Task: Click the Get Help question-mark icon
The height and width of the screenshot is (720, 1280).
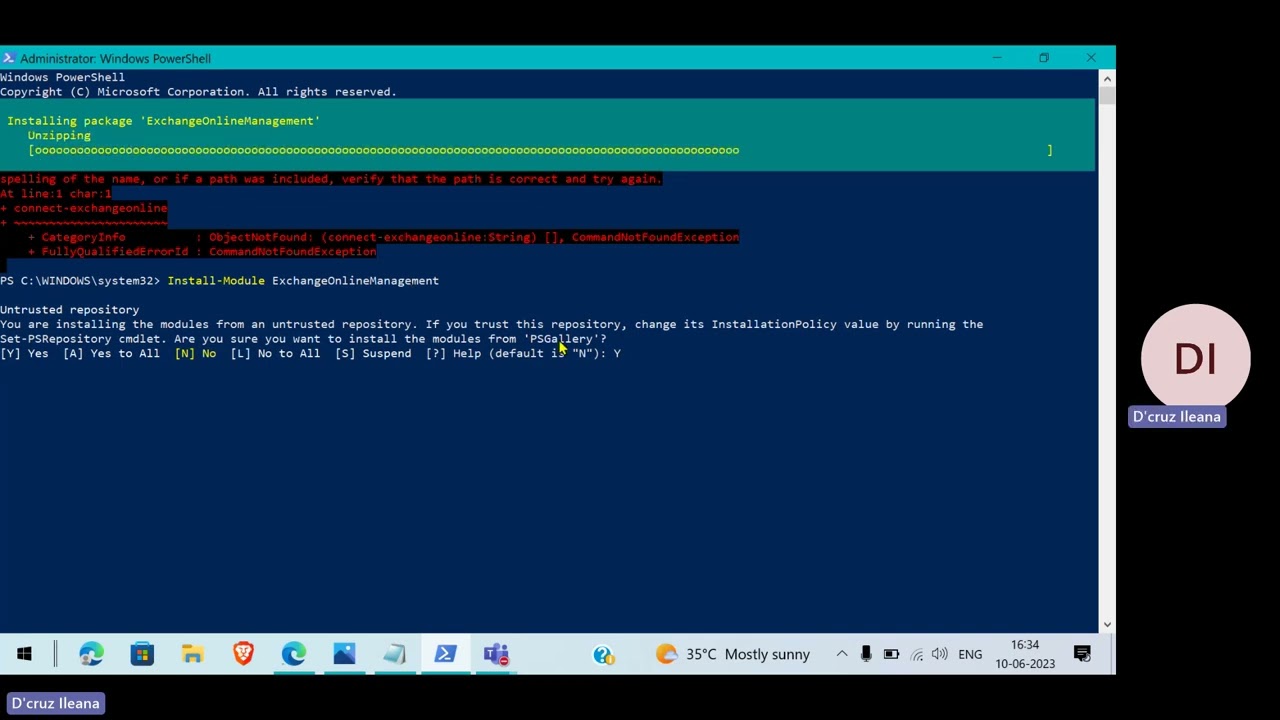Action: click(603, 654)
